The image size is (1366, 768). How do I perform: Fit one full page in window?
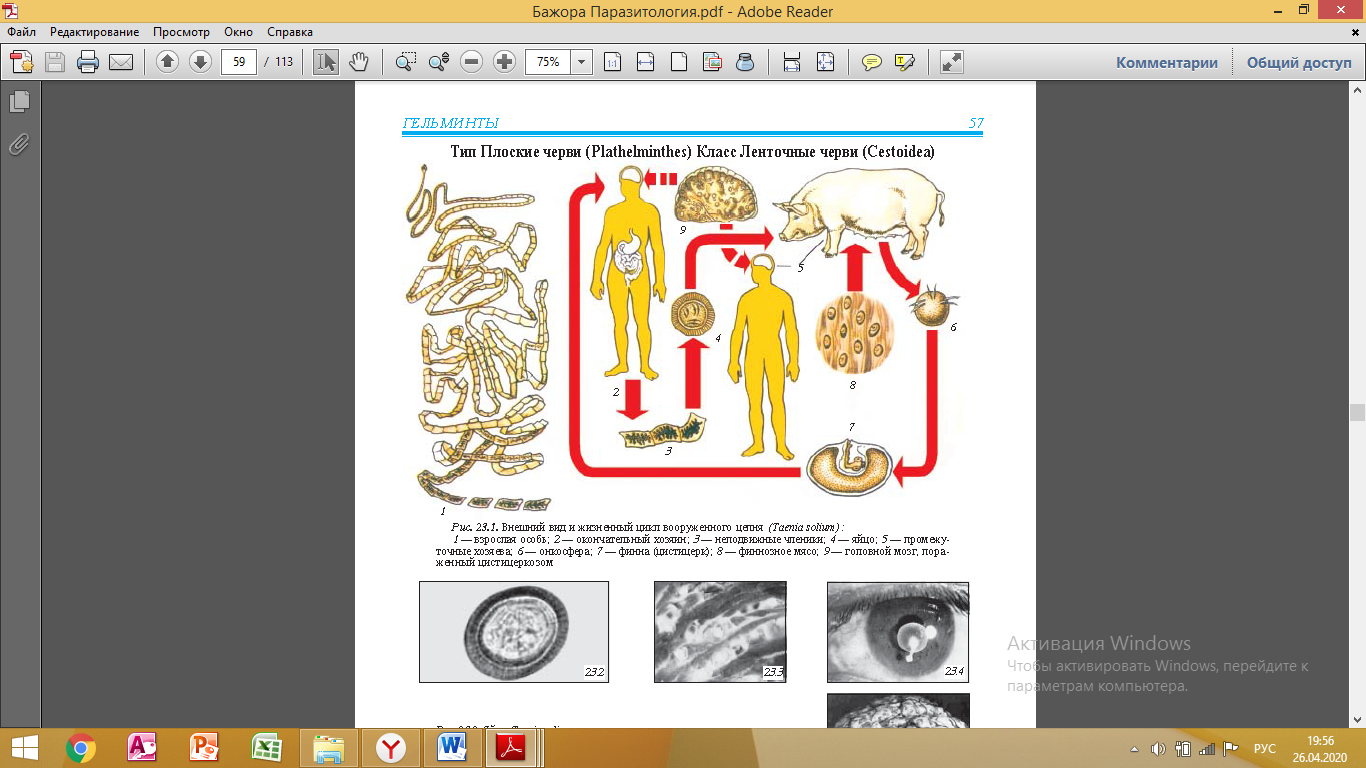[679, 62]
